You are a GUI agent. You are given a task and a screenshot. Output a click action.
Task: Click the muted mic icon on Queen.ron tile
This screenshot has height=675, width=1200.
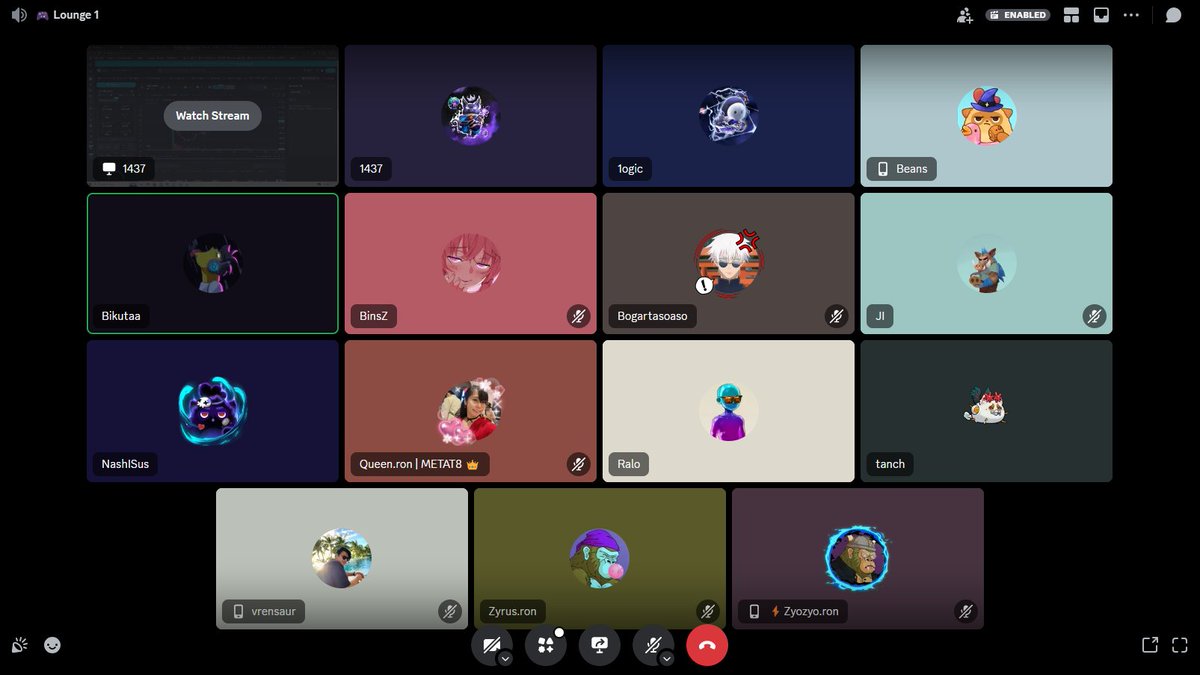[579, 464]
